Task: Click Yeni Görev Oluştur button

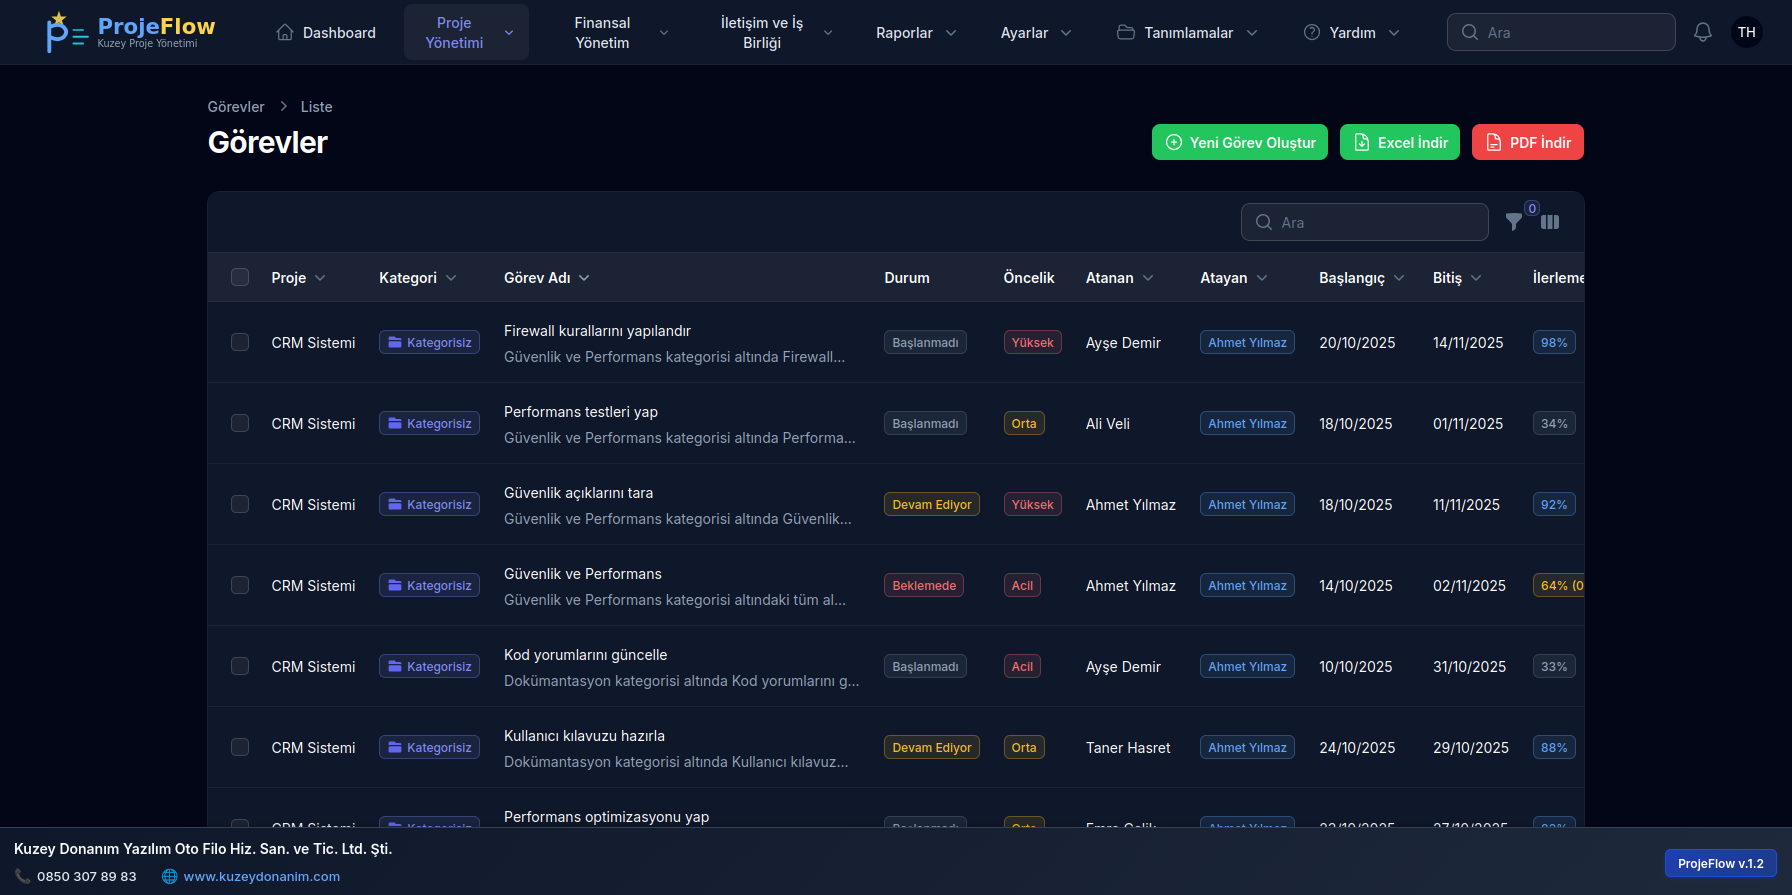Action: coord(1240,142)
